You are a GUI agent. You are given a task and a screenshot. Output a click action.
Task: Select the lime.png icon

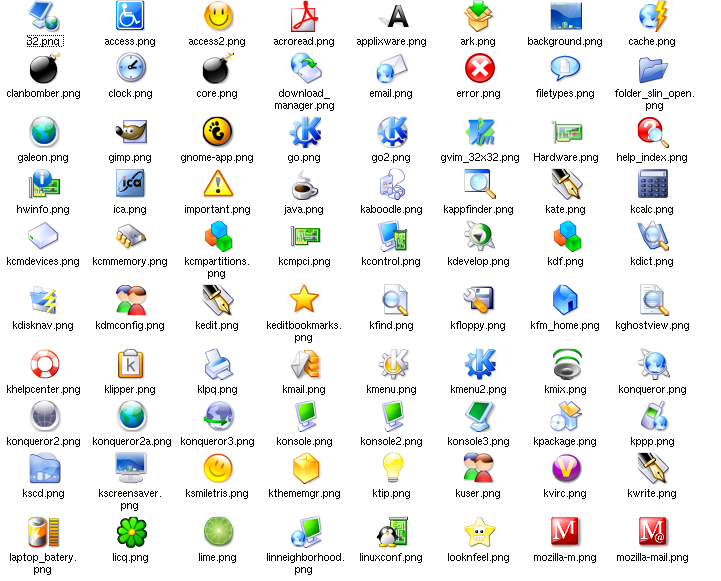coord(217,531)
